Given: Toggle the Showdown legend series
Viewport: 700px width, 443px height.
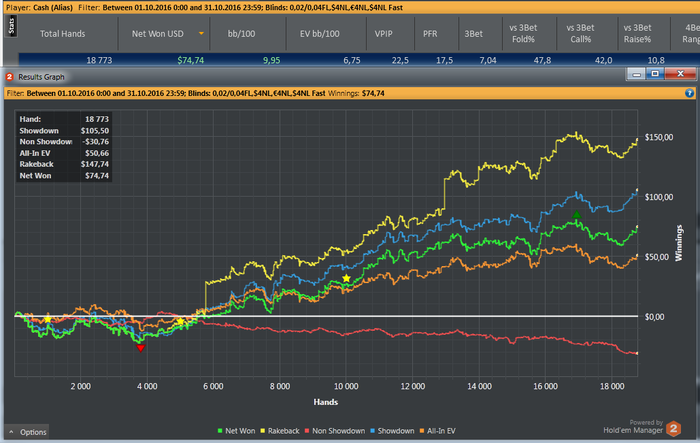Looking at the screenshot, I should (x=392, y=431).
